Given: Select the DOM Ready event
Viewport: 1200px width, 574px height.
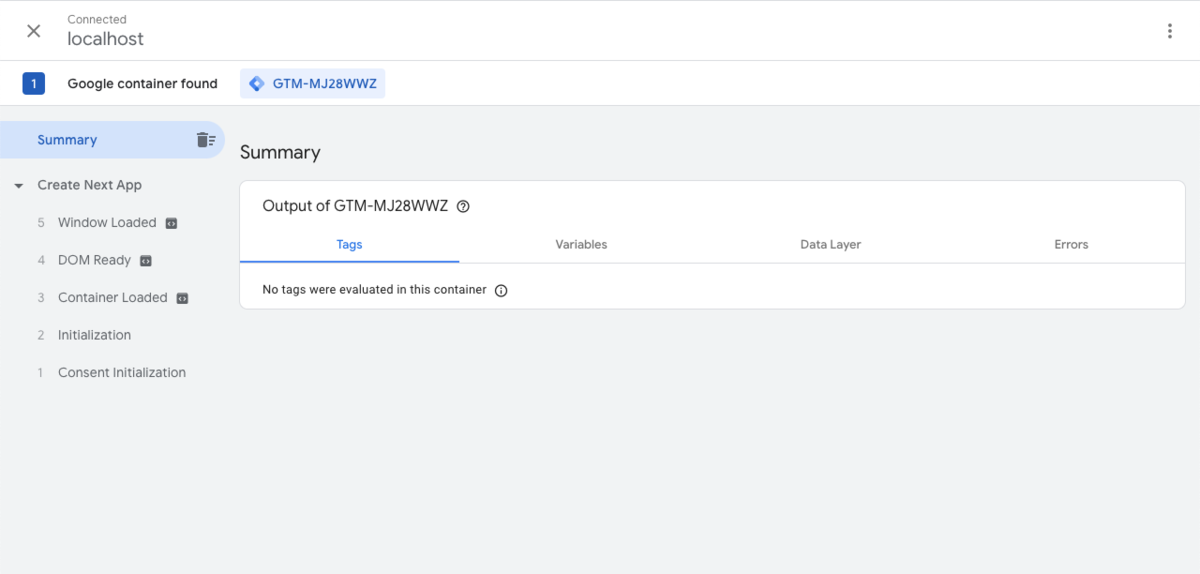Looking at the screenshot, I should pyautogui.click(x=94, y=260).
